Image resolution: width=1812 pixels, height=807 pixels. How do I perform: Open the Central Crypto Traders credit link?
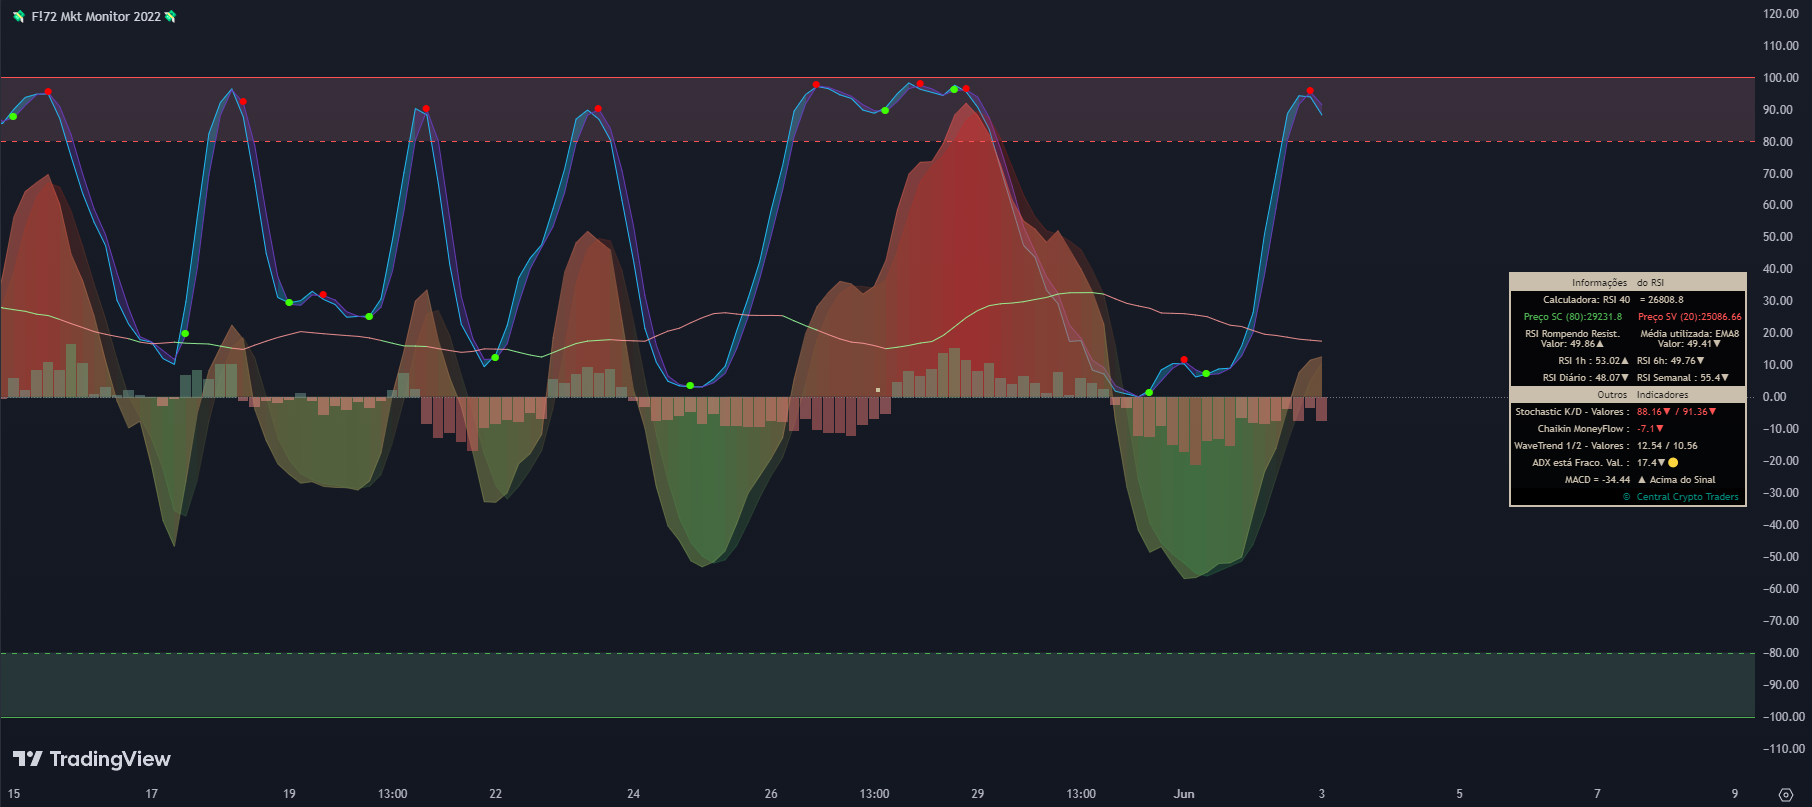[1681, 497]
